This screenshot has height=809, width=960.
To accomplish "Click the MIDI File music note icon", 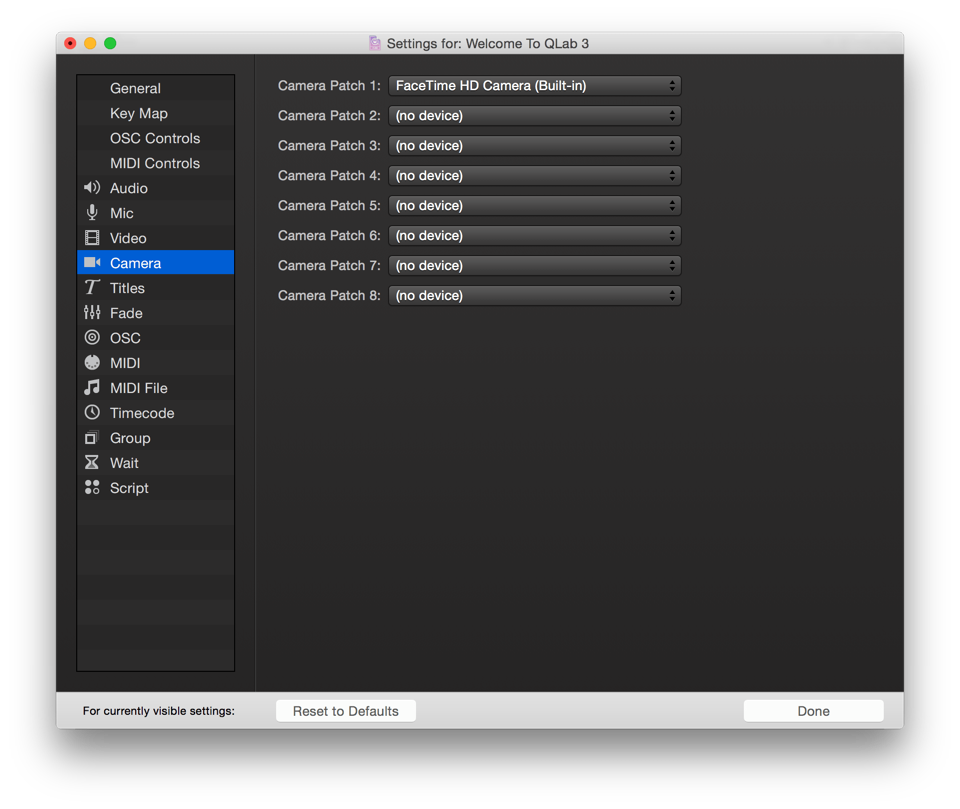I will (x=92, y=388).
